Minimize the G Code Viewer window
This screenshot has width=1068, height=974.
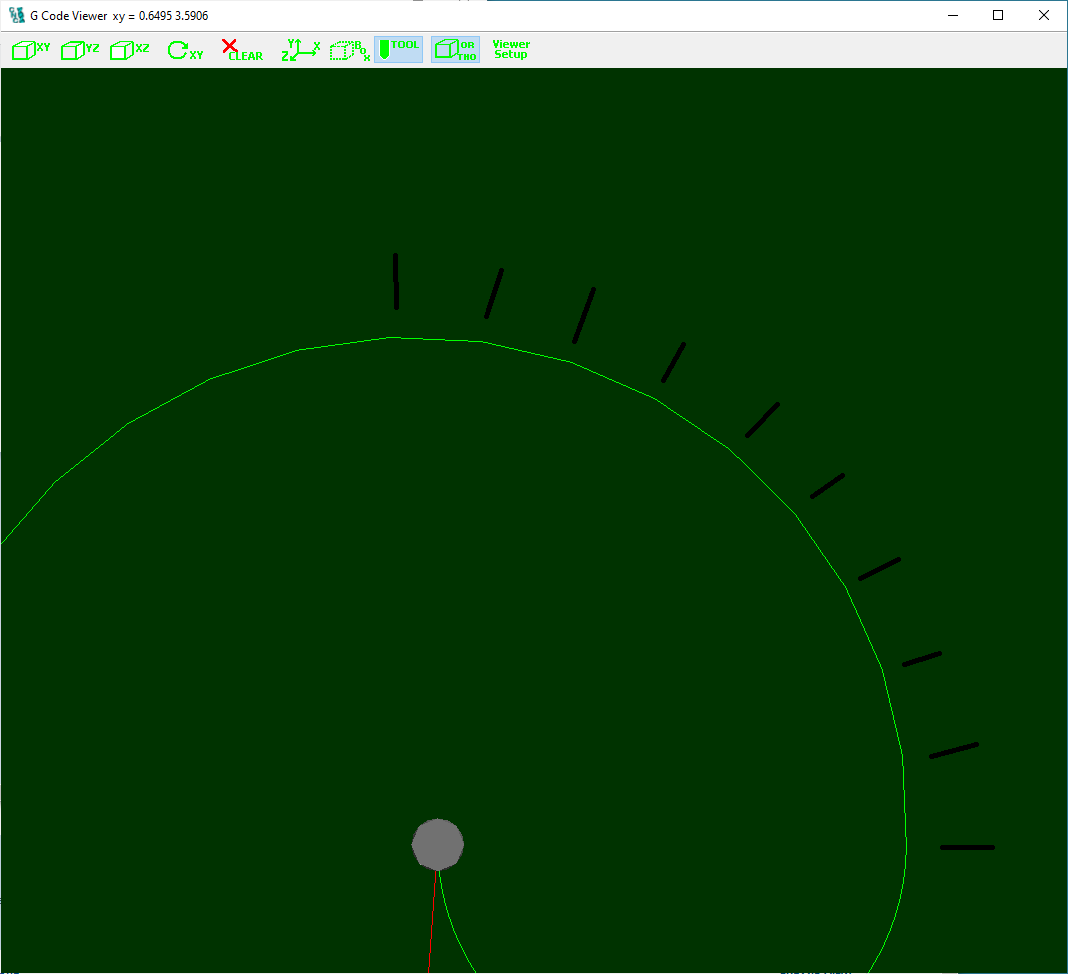pyautogui.click(x=952, y=15)
